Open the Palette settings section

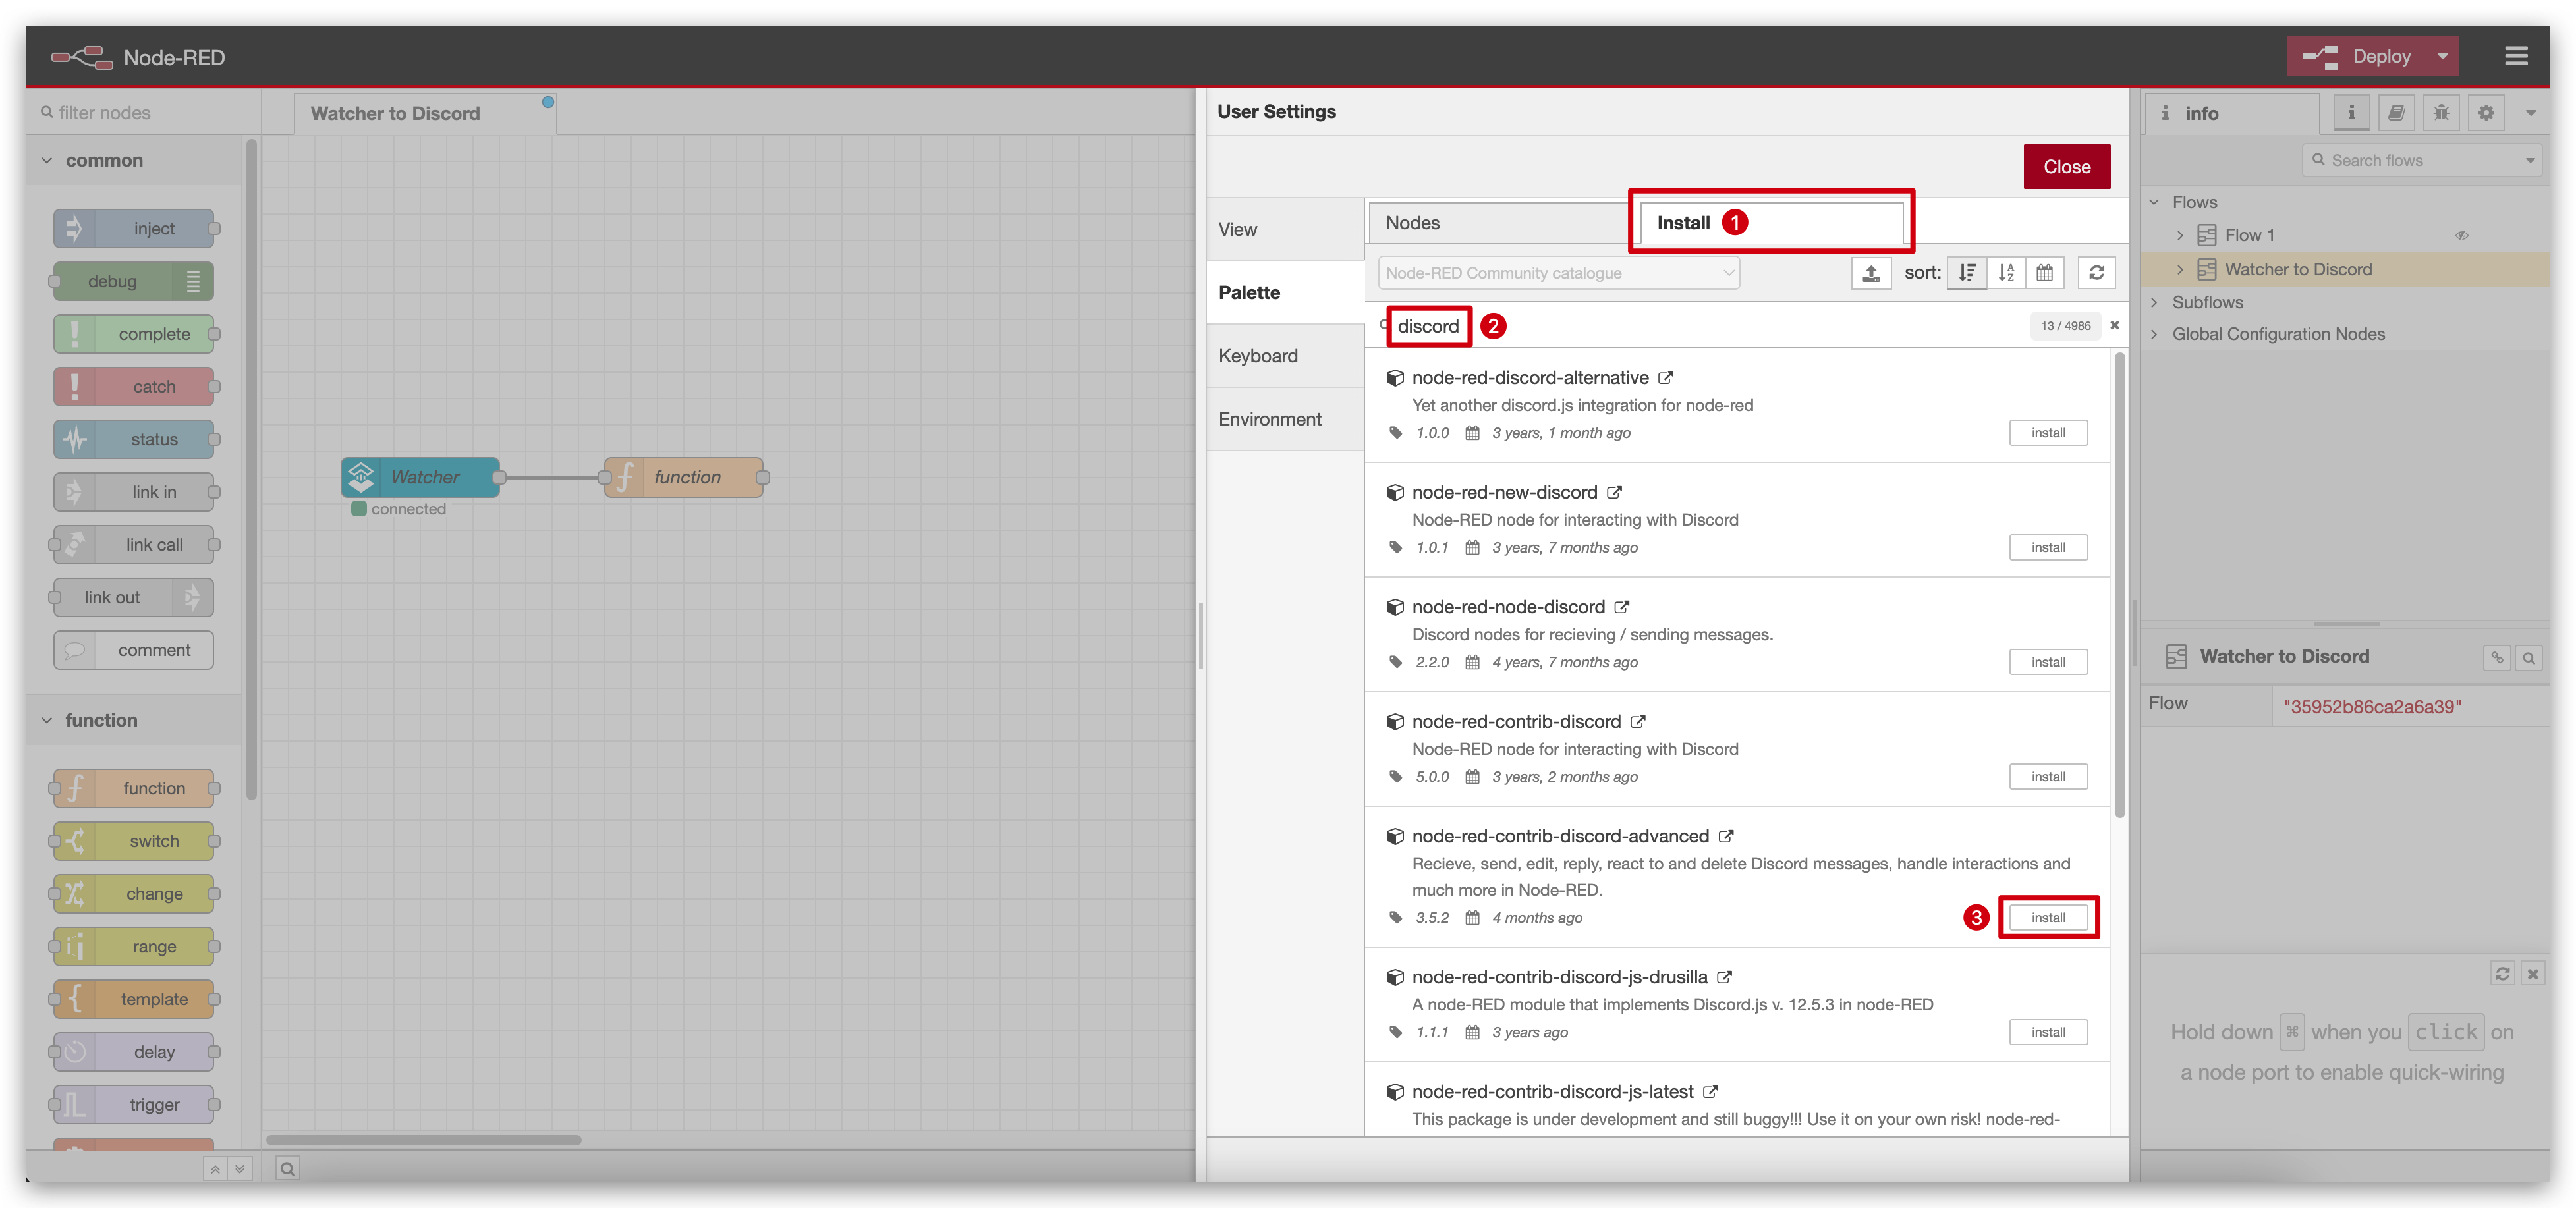coord(1285,292)
